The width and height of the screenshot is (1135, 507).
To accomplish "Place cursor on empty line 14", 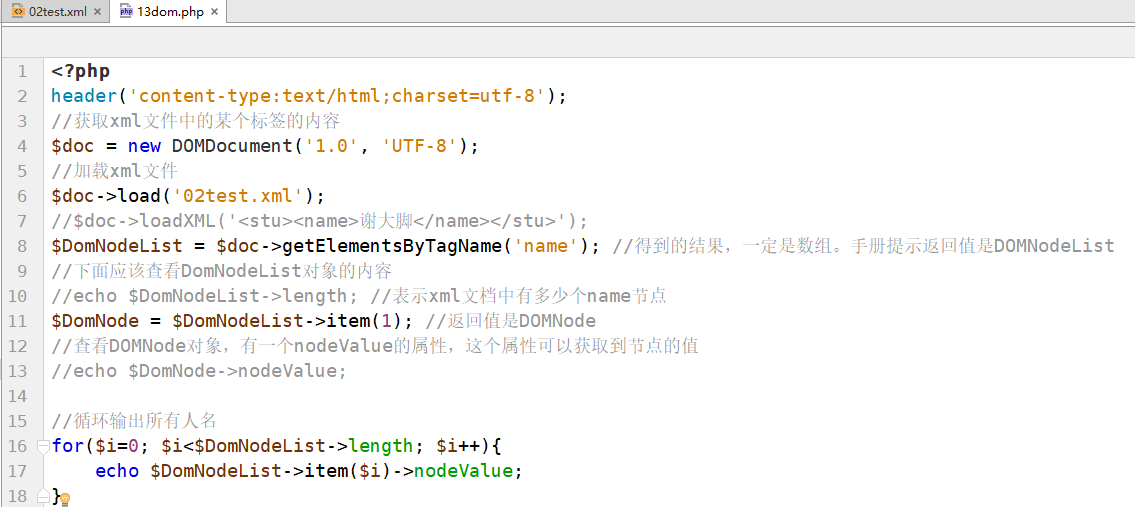I will click(300, 396).
